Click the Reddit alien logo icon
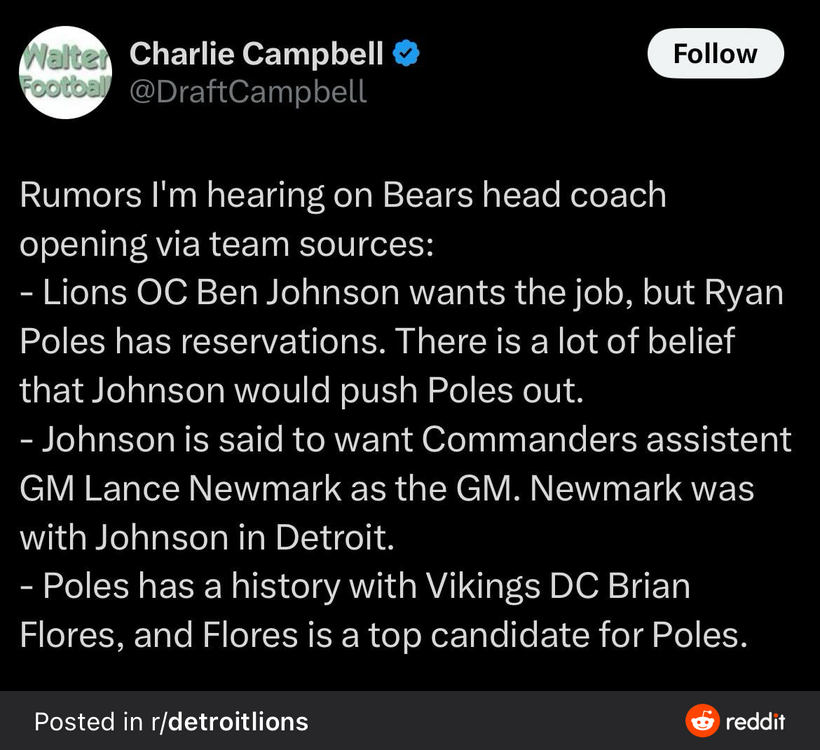 coord(702,720)
